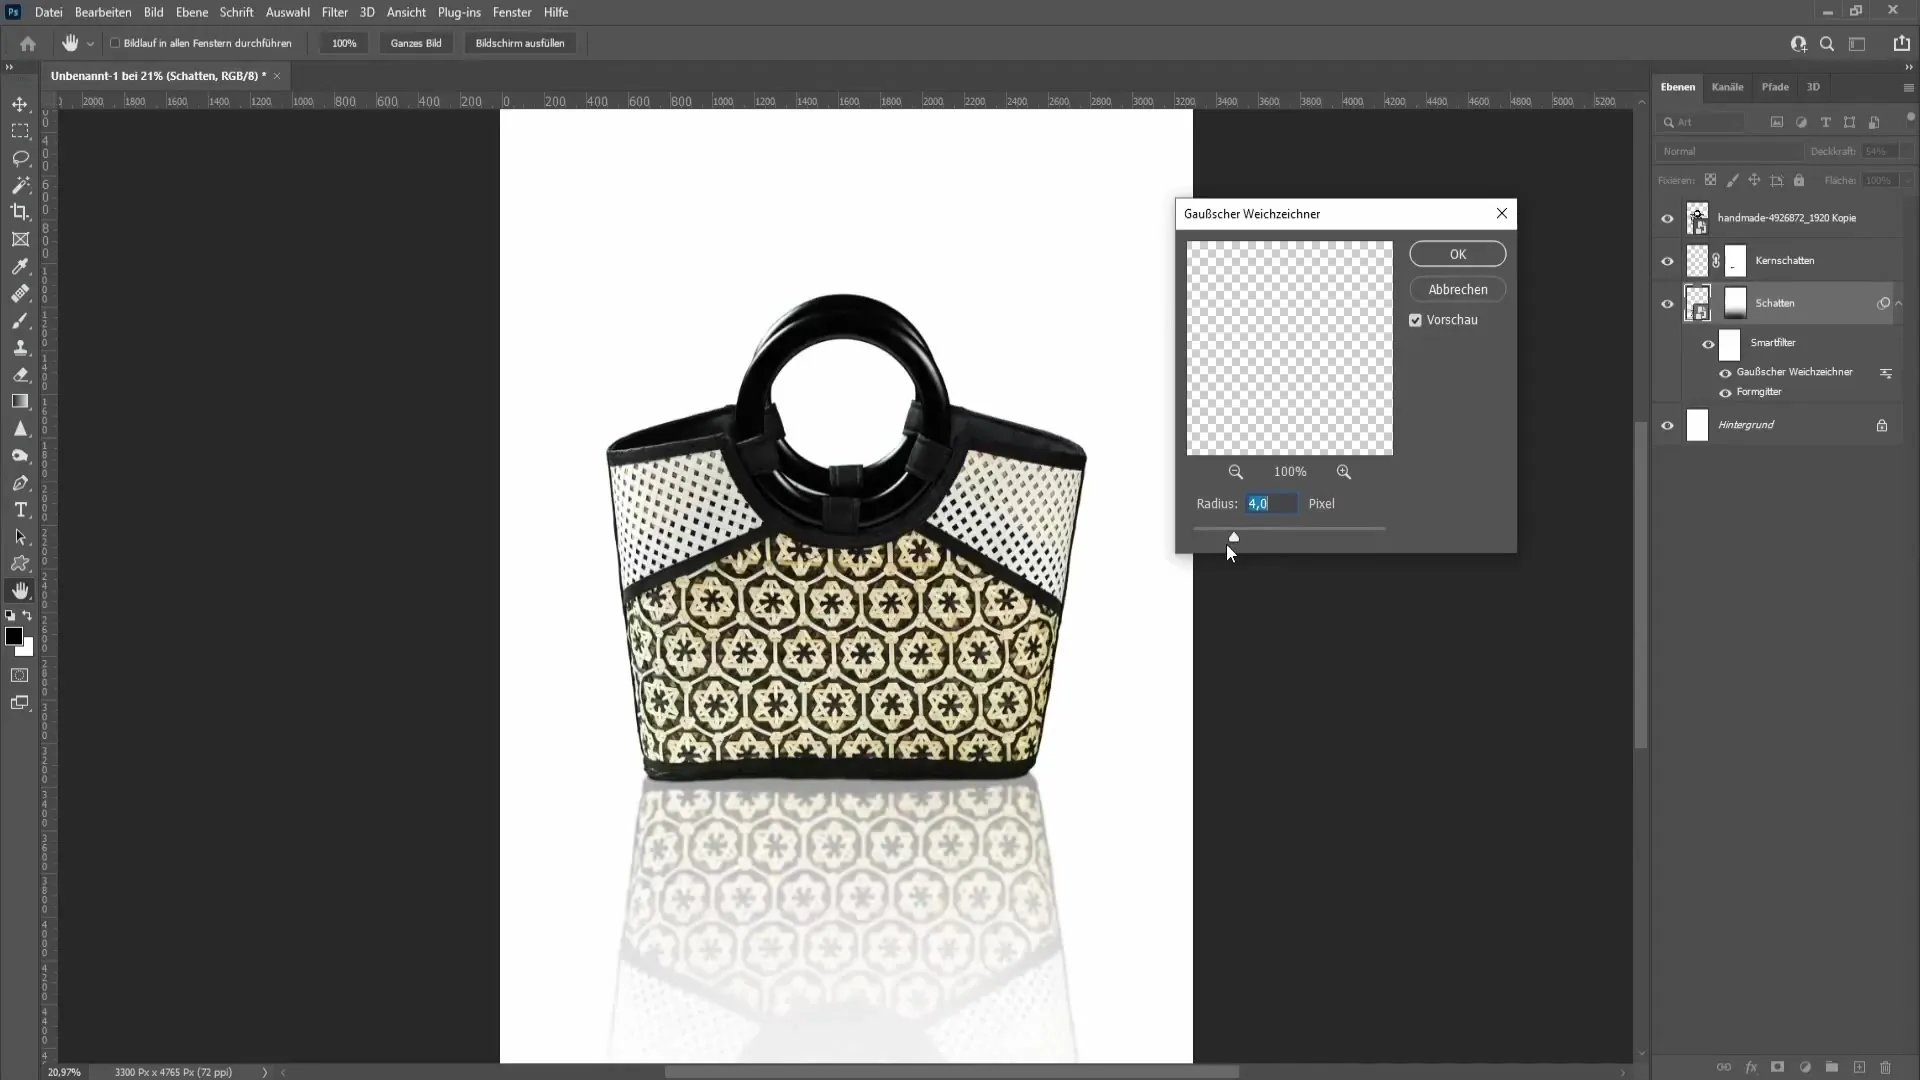
Task: Toggle Formgitter filter visibility
Action: click(1725, 393)
